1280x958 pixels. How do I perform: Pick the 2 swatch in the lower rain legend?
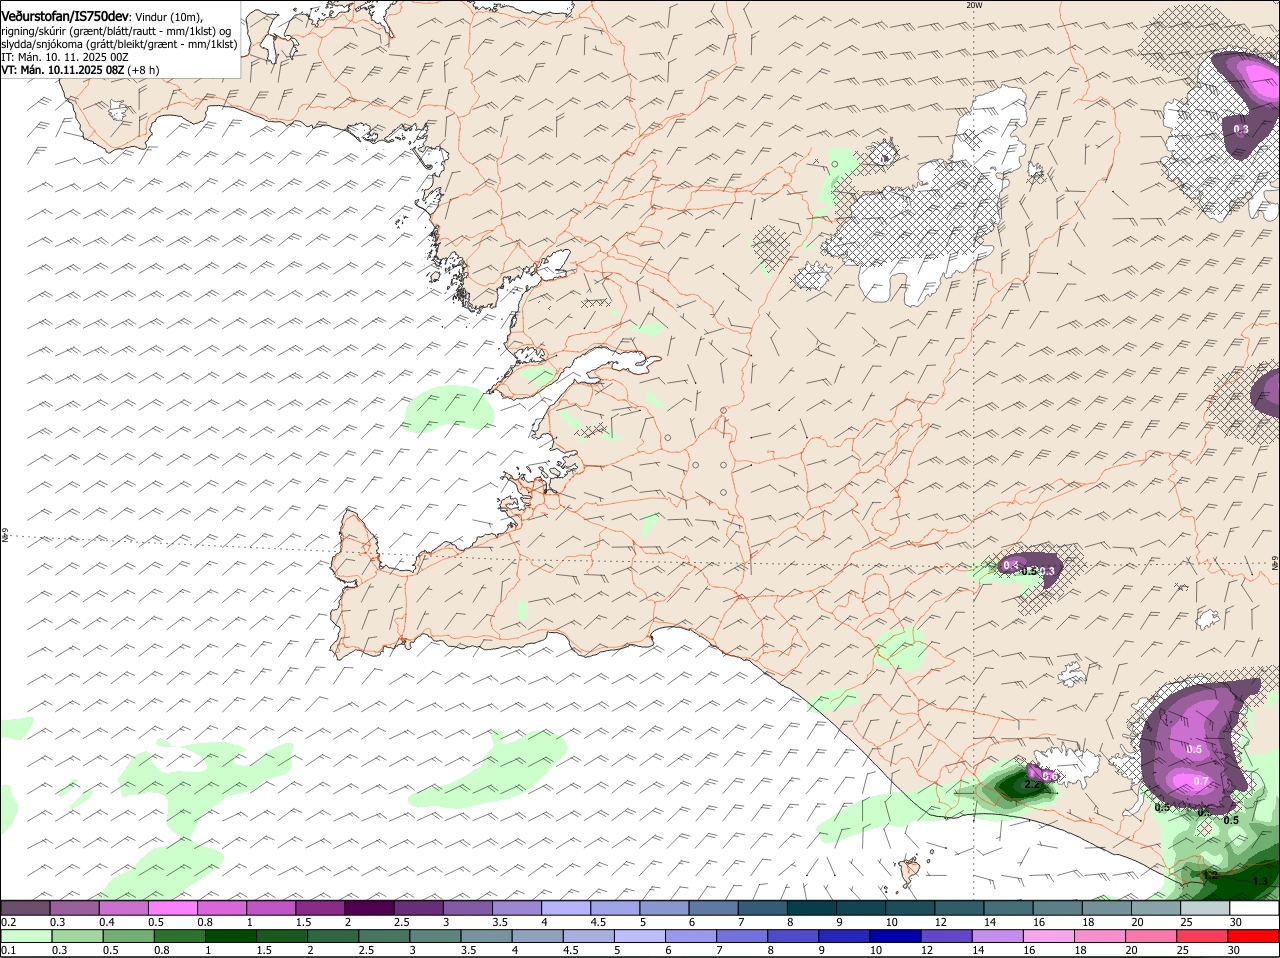click(x=332, y=936)
